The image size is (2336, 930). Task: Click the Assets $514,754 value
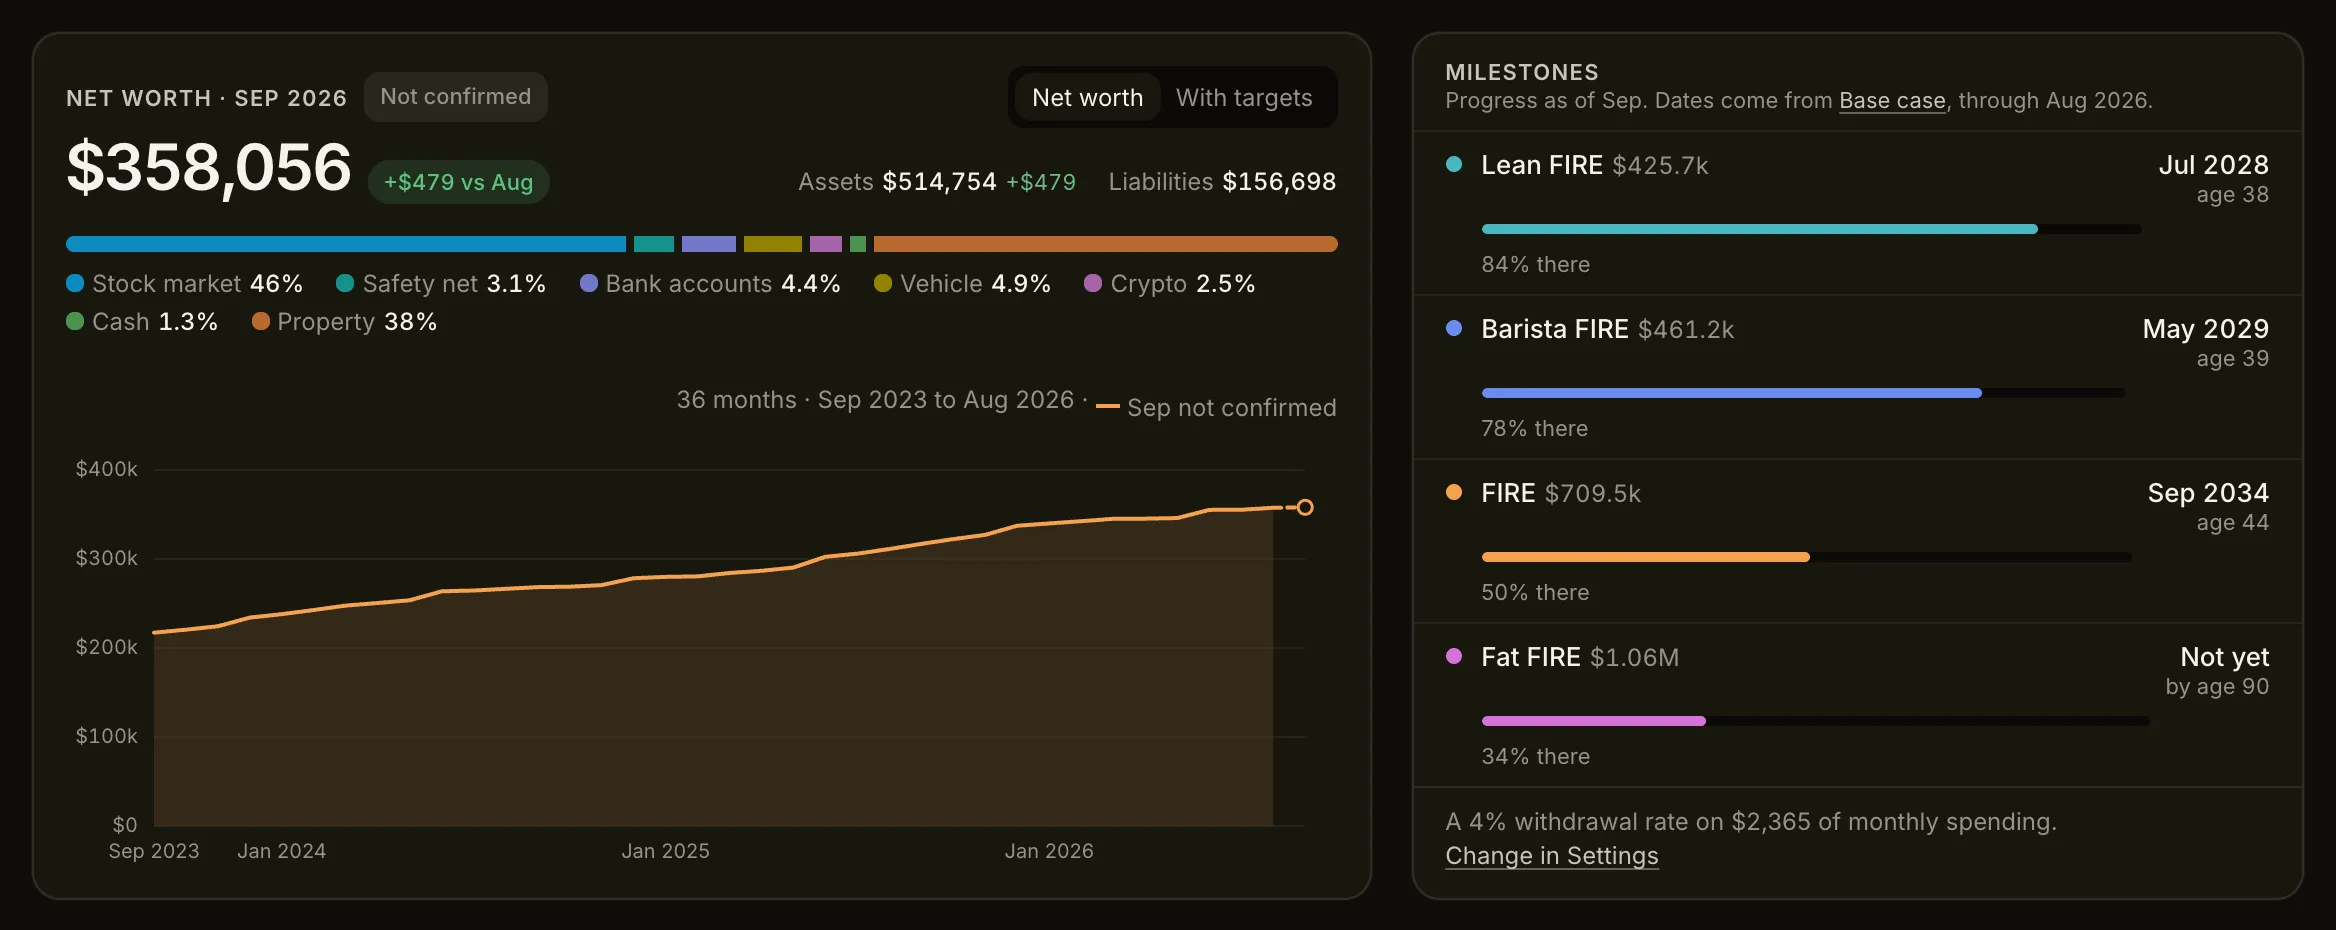[x=939, y=182]
